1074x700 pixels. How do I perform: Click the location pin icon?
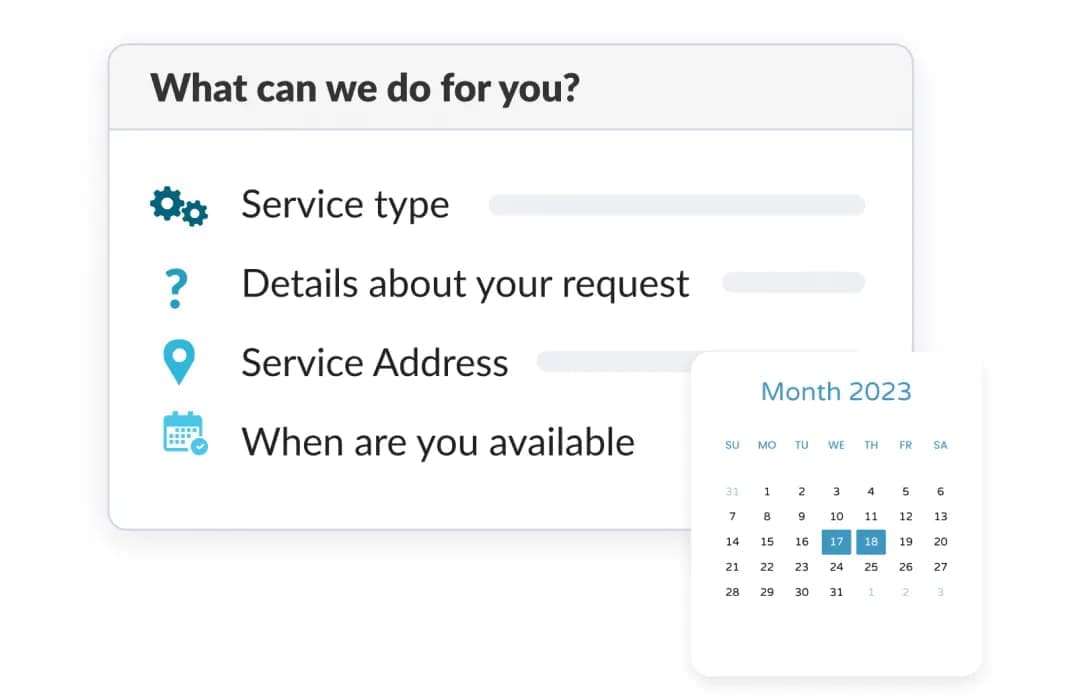point(179,362)
